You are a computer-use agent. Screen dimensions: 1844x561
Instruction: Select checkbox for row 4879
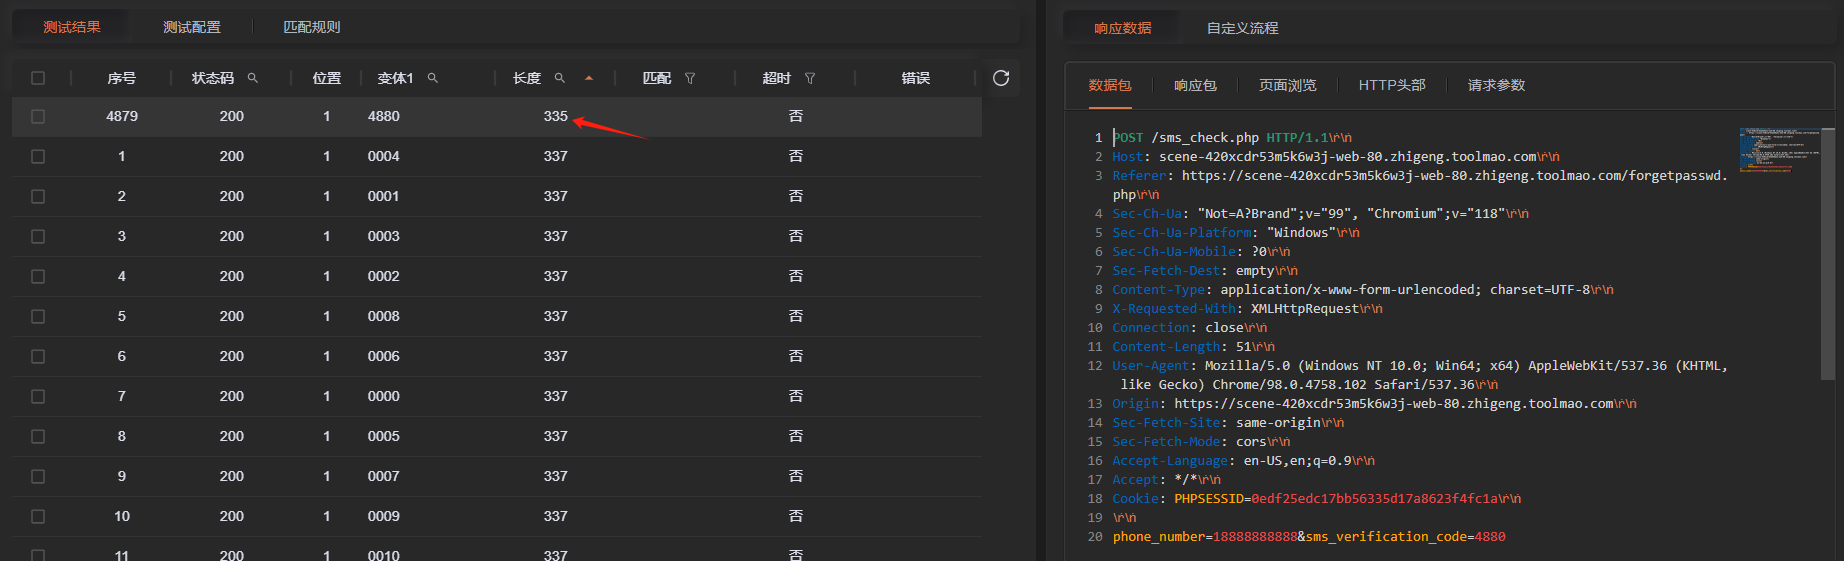(x=38, y=117)
